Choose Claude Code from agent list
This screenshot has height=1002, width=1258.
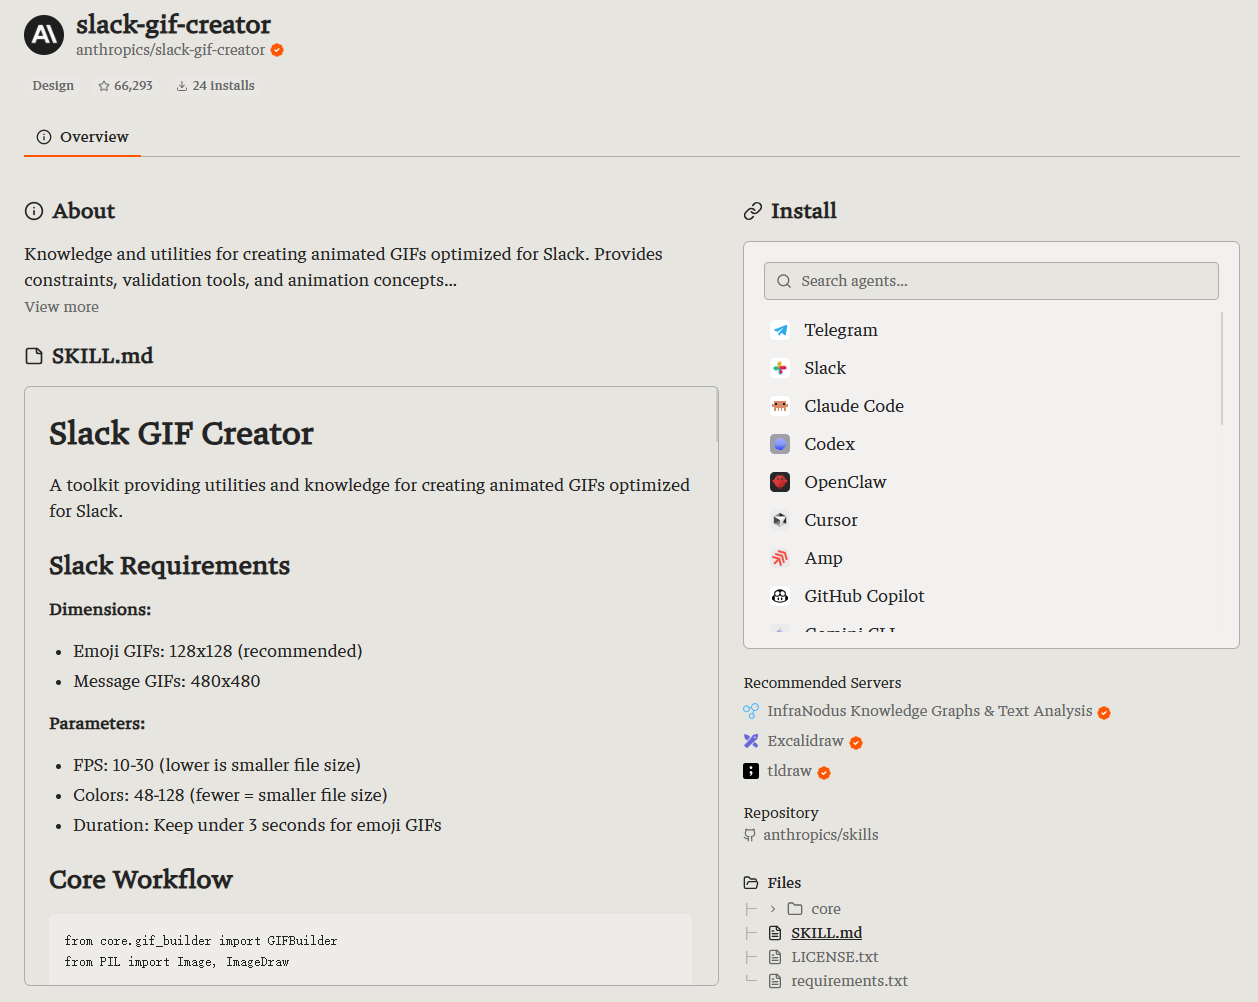991,406
